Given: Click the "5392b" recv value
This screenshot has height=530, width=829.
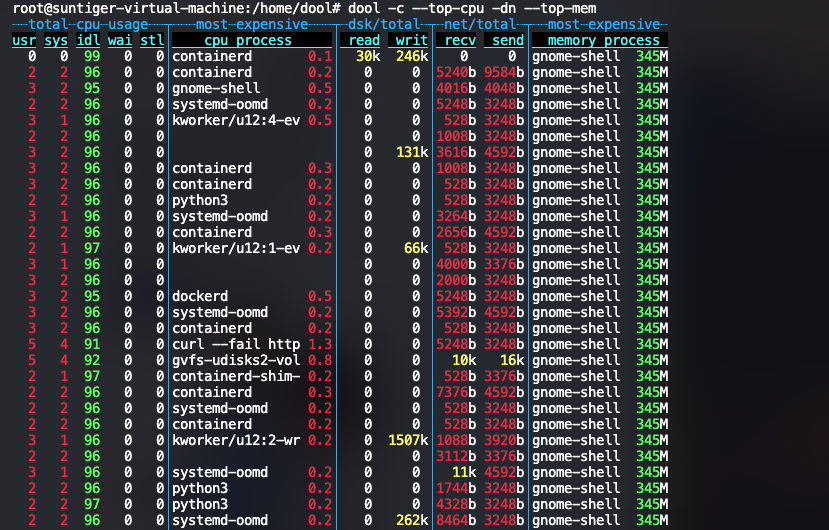Looking at the screenshot, I should [456, 312].
